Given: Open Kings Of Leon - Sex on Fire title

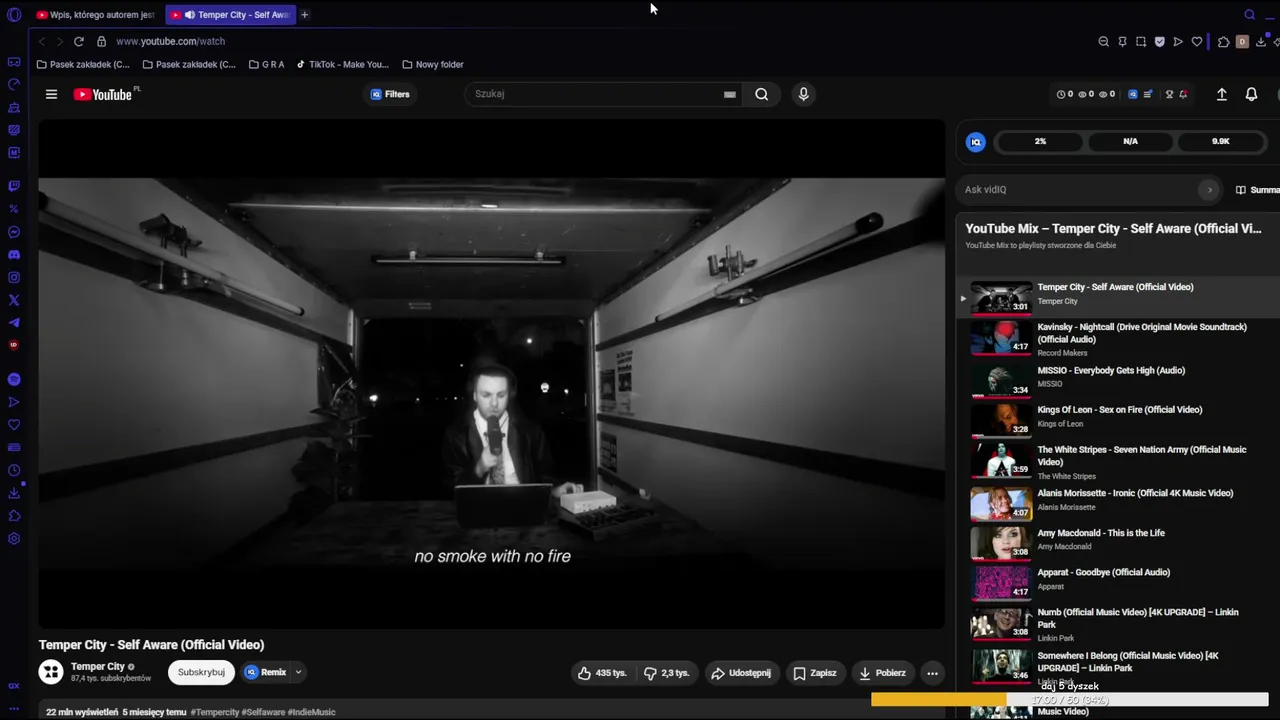Looking at the screenshot, I should (x=1120, y=410).
